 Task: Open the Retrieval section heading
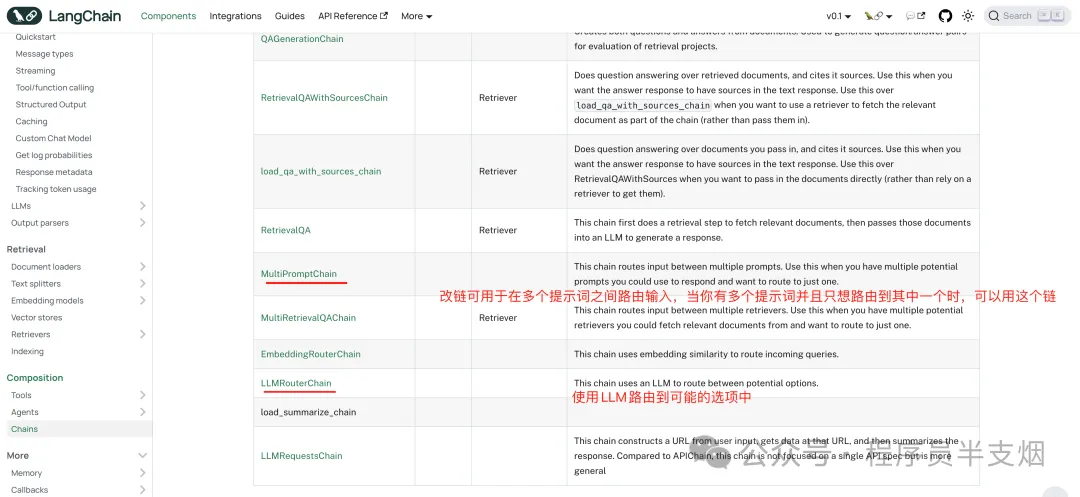(x=26, y=249)
